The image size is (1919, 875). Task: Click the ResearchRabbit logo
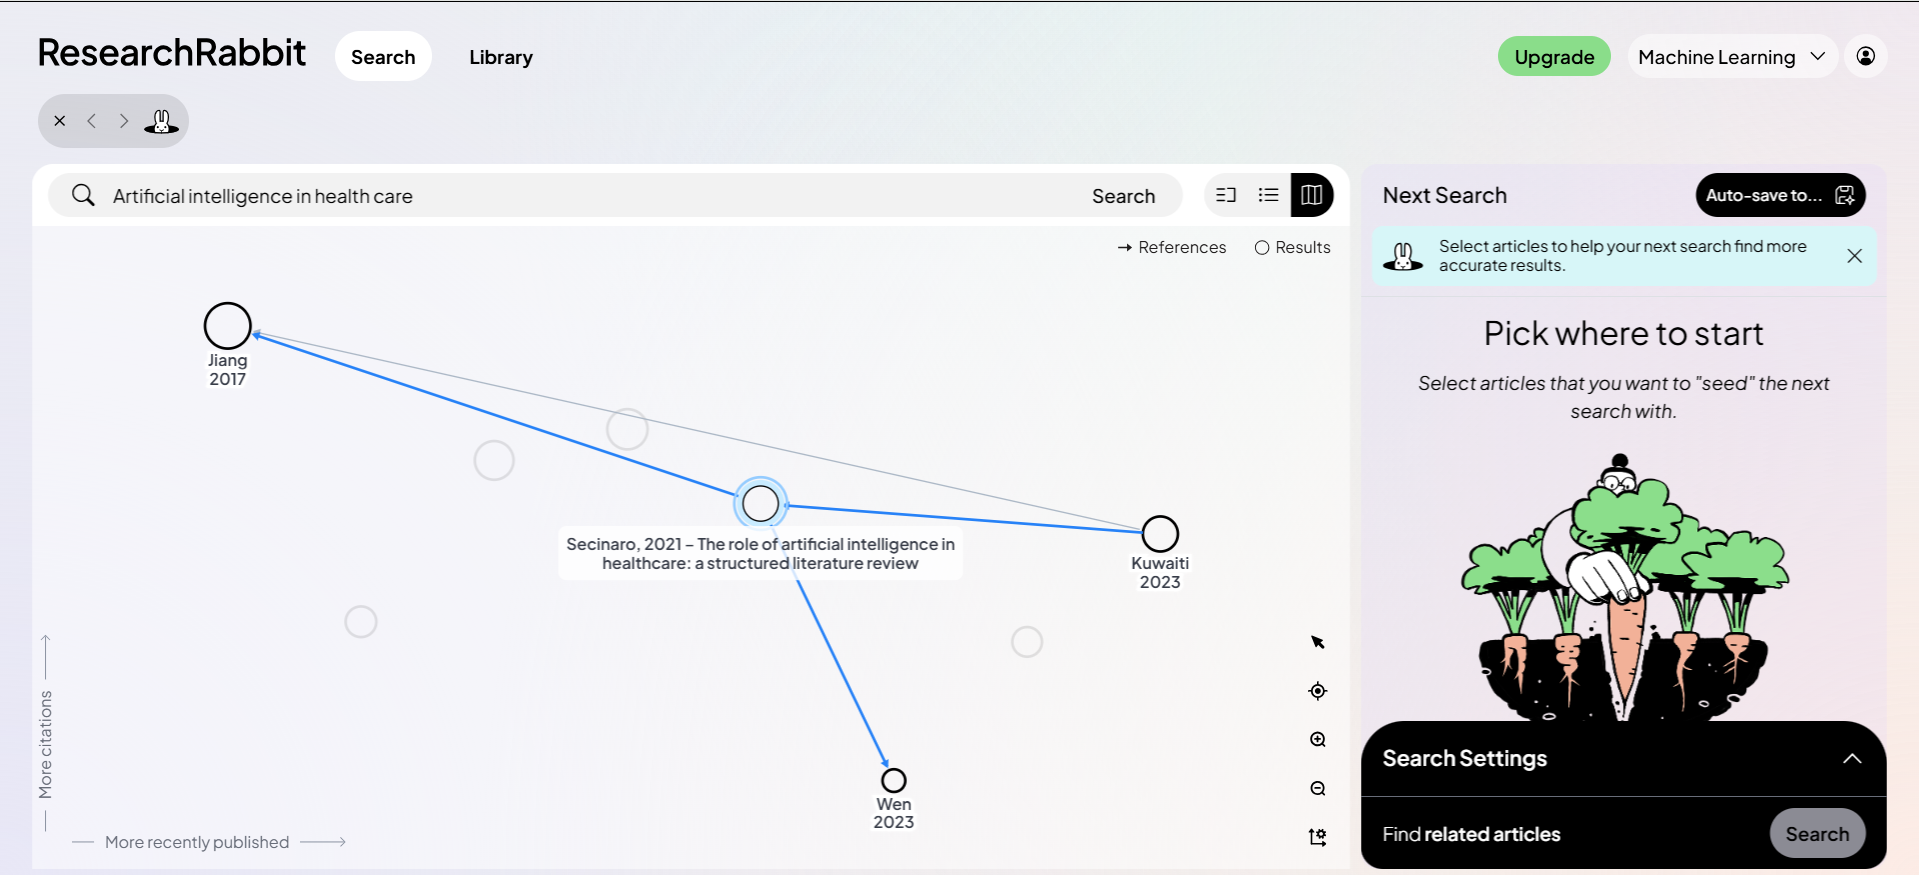tap(171, 53)
